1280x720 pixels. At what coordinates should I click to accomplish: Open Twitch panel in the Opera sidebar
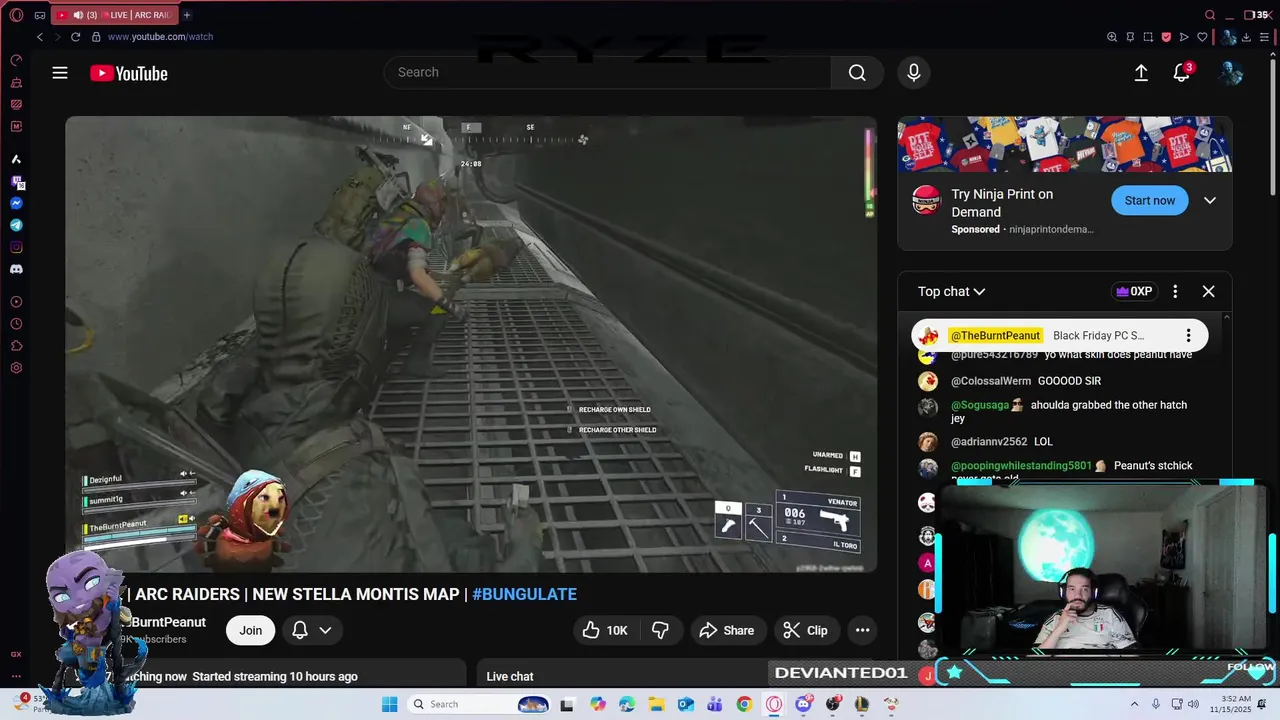point(16,182)
